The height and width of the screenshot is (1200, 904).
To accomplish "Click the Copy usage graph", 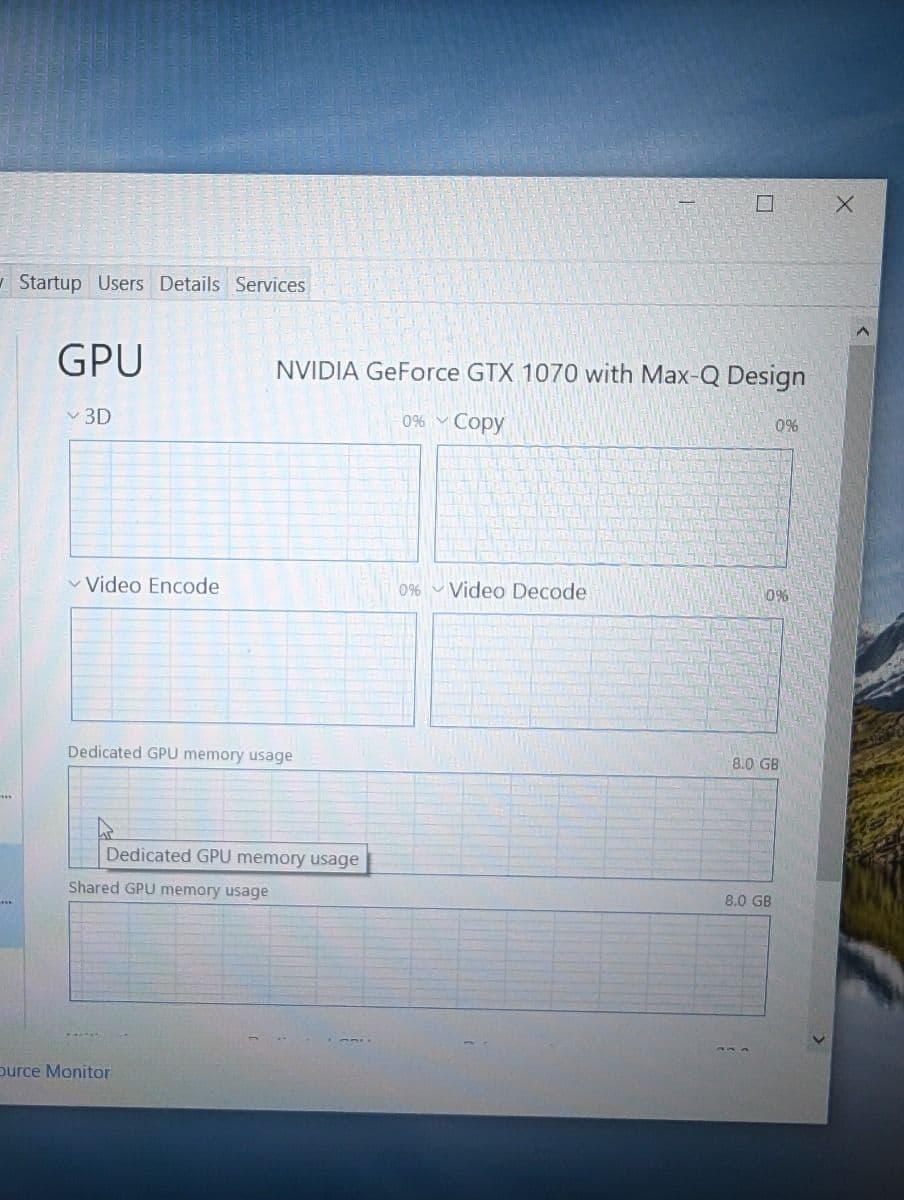I will [x=612, y=506].
